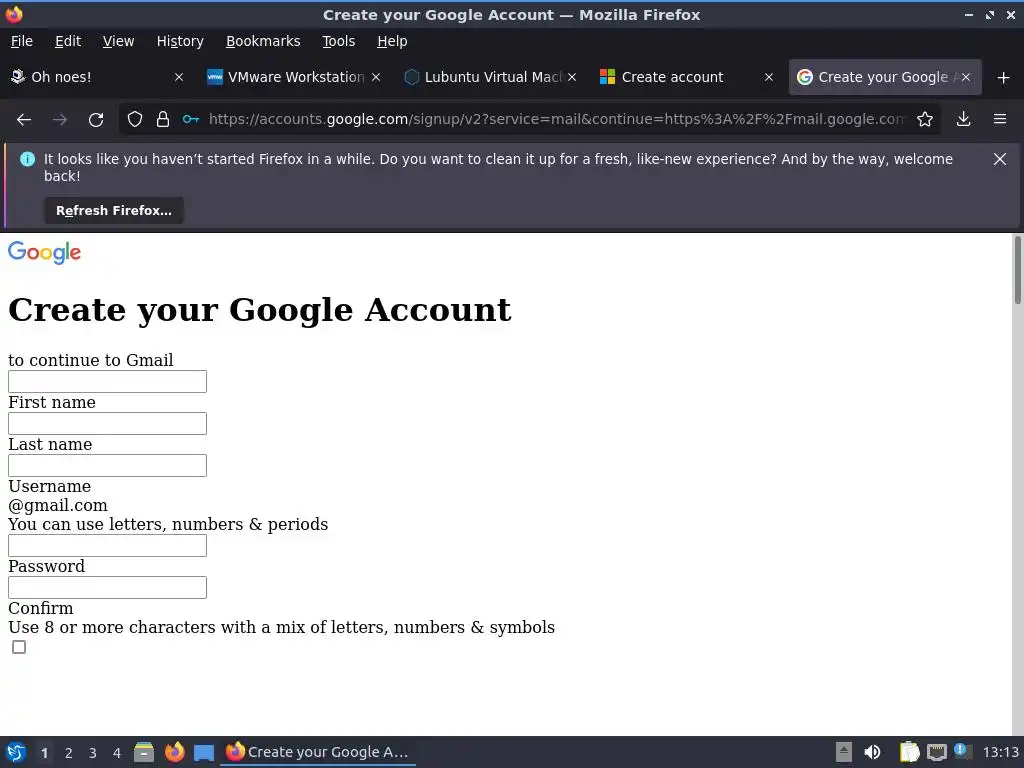Switch to virtual desktop 4
The width and height of the screenshot is (1024, 768).
[x=117, y=753]
